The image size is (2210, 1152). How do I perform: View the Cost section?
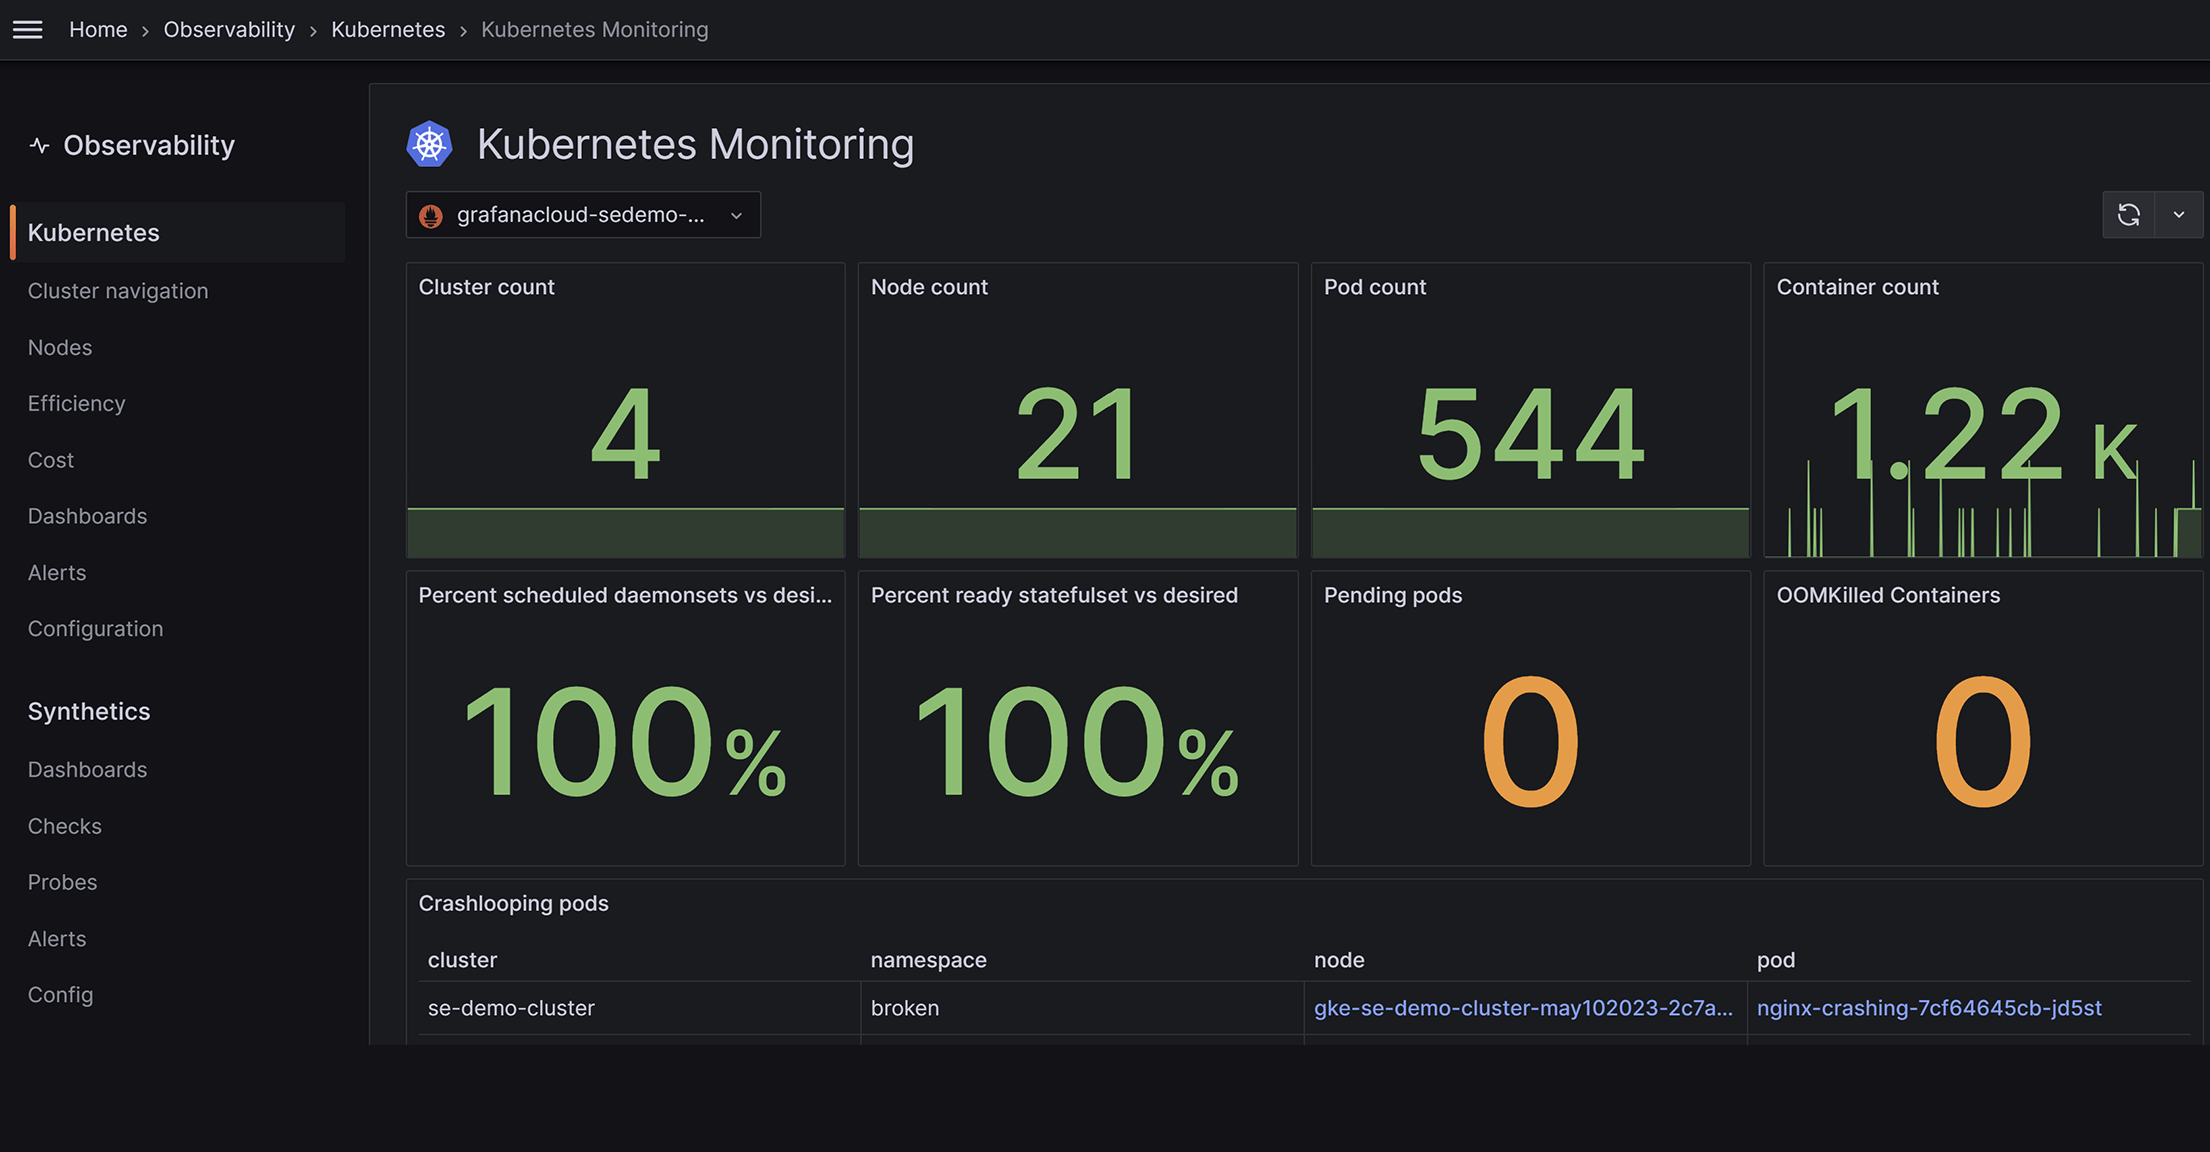pos(50,459)
